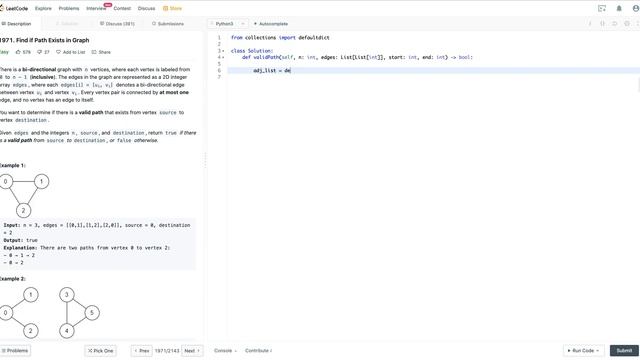640x360 pixels.
Task: Open the Python3 language dropdown
Action: pos(227,24)
